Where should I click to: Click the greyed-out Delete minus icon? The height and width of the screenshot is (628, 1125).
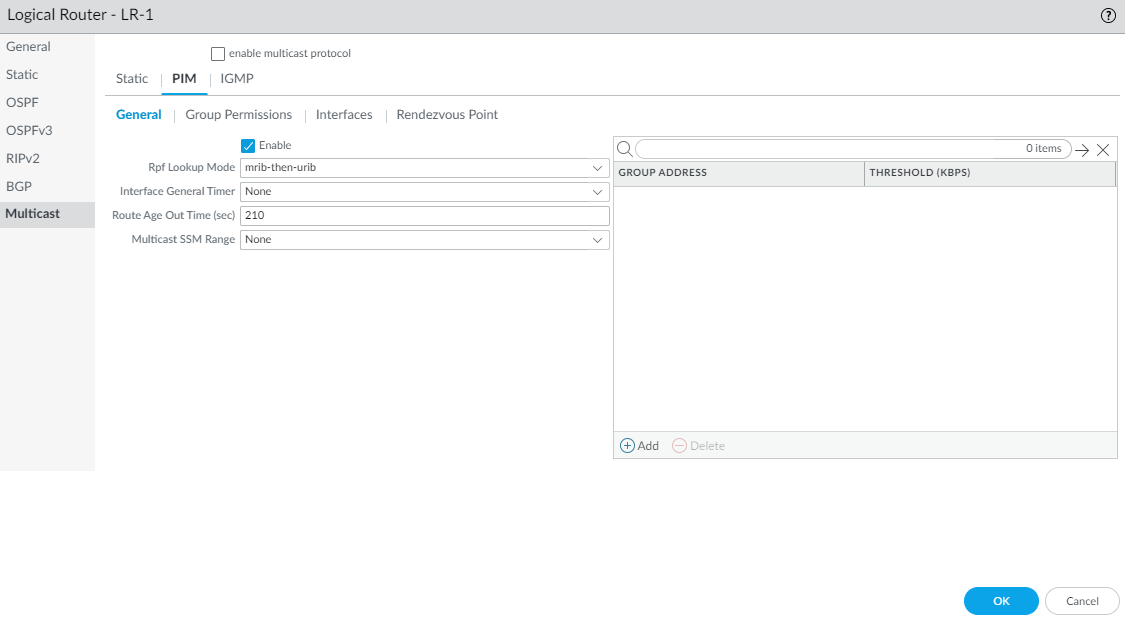[x=680, y=446]
